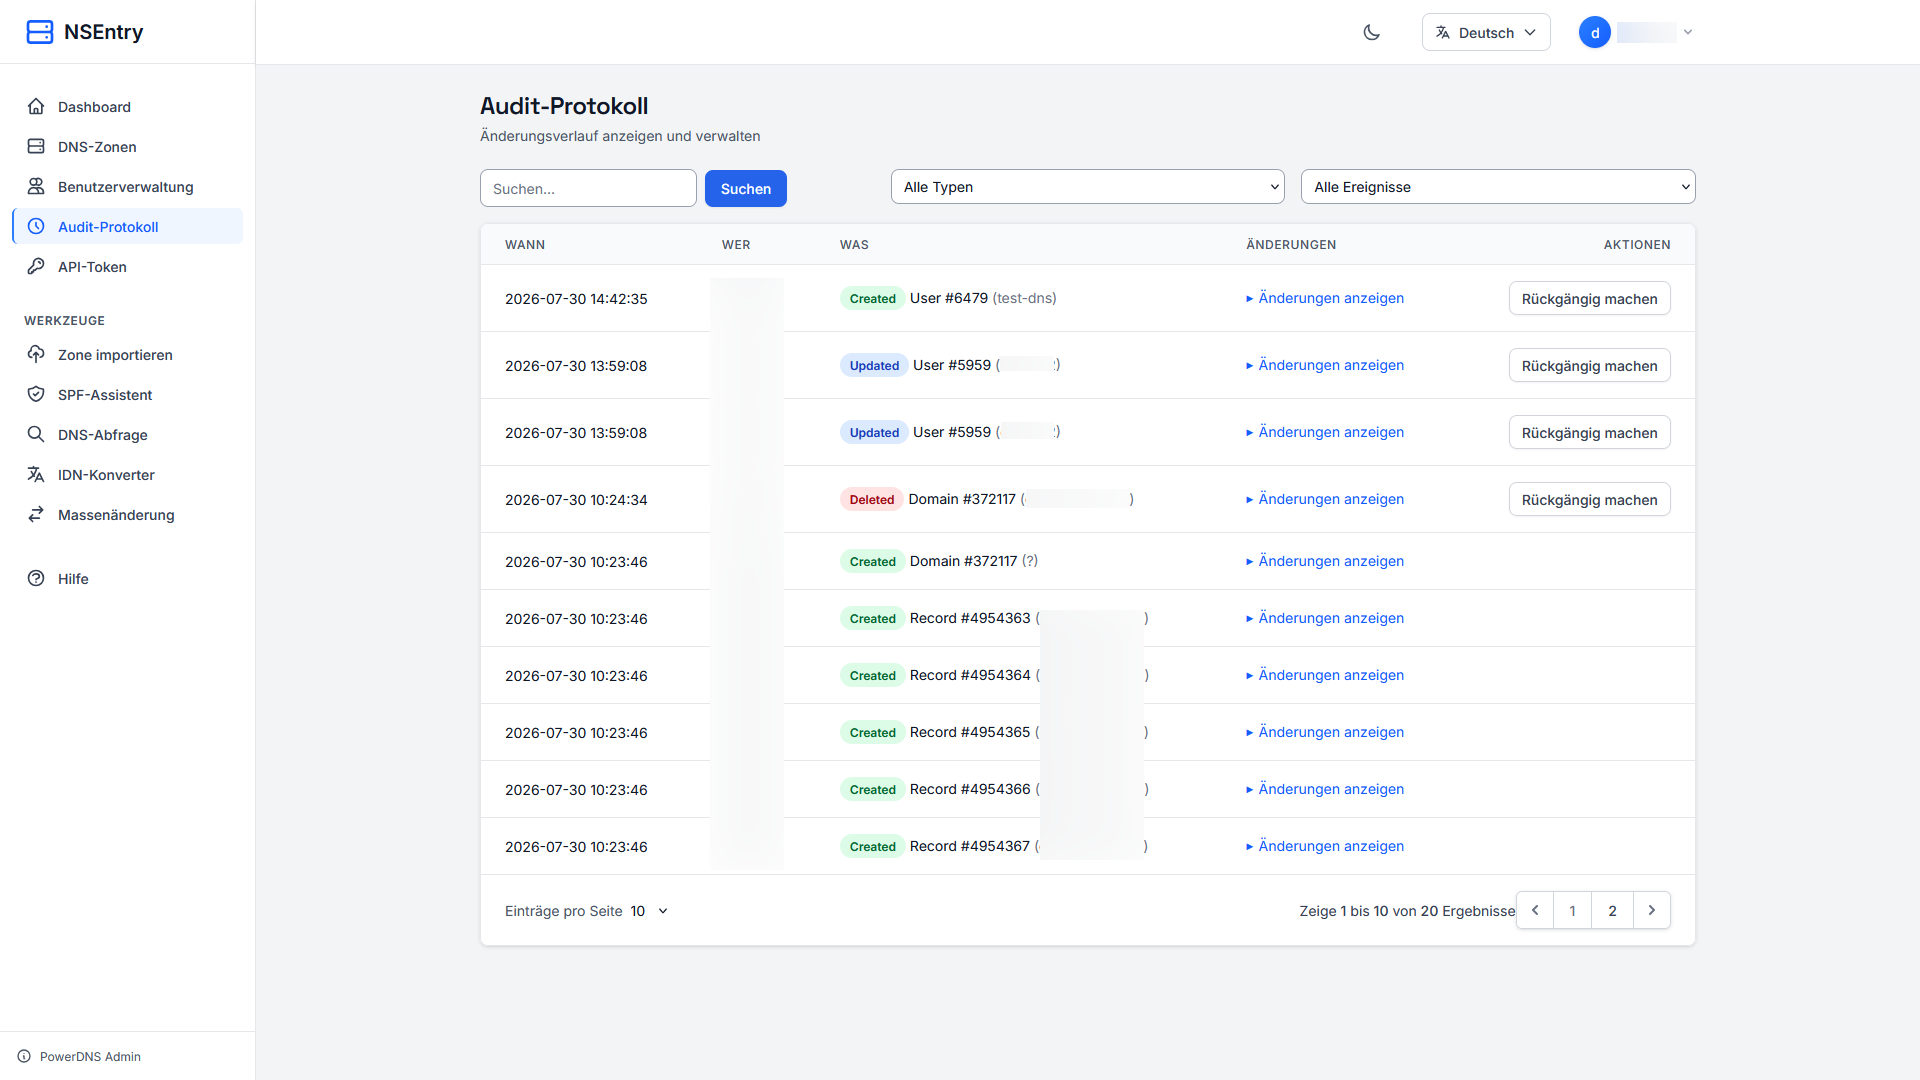Open IDN-Konverter tool

point(127,475)
